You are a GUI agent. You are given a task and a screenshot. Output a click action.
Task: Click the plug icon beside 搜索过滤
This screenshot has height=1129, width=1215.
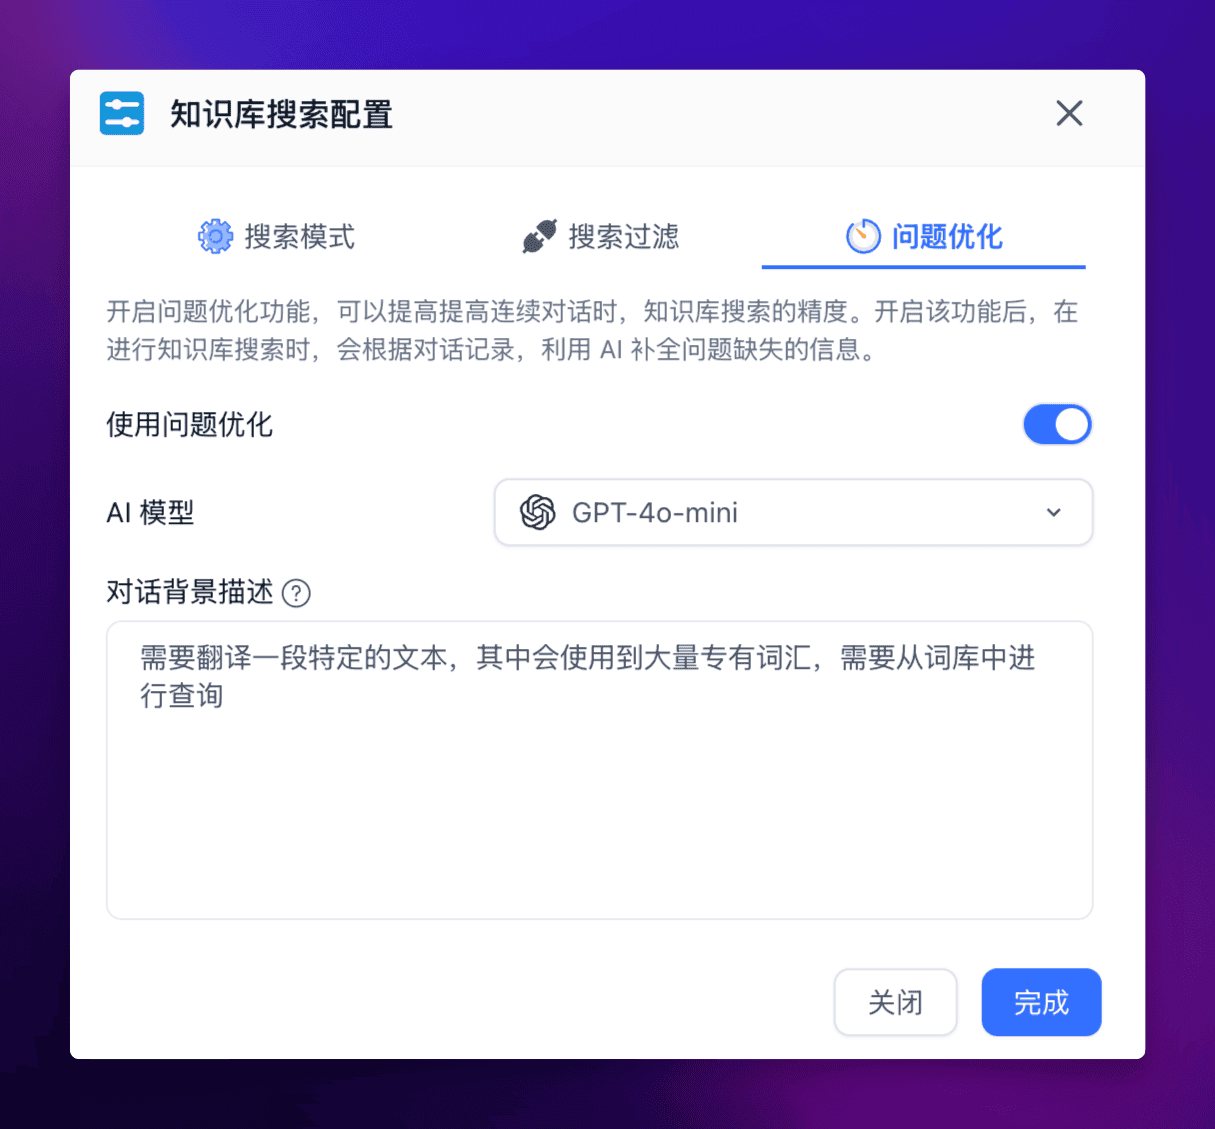click(x=539, y=236)
